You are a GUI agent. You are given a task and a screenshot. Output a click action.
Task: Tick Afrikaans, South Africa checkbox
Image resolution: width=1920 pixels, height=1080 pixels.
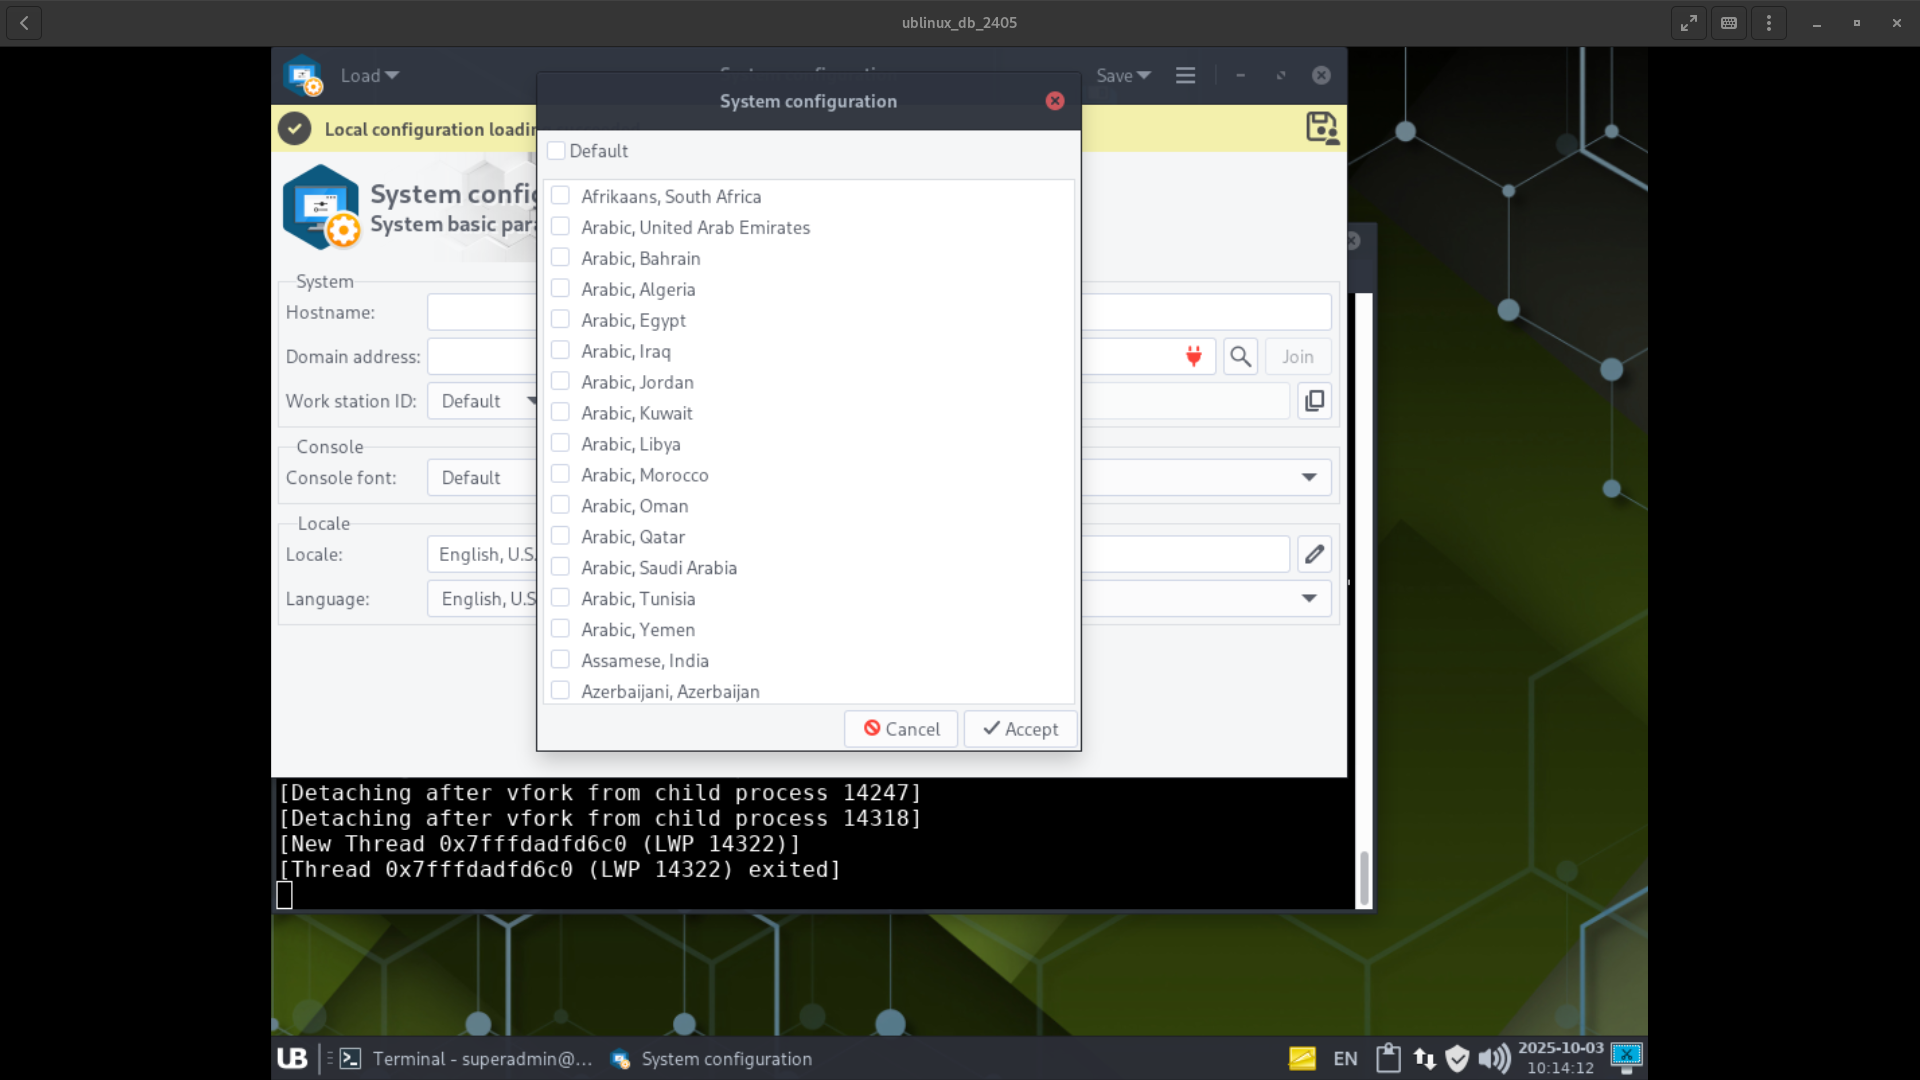point(561,196)
